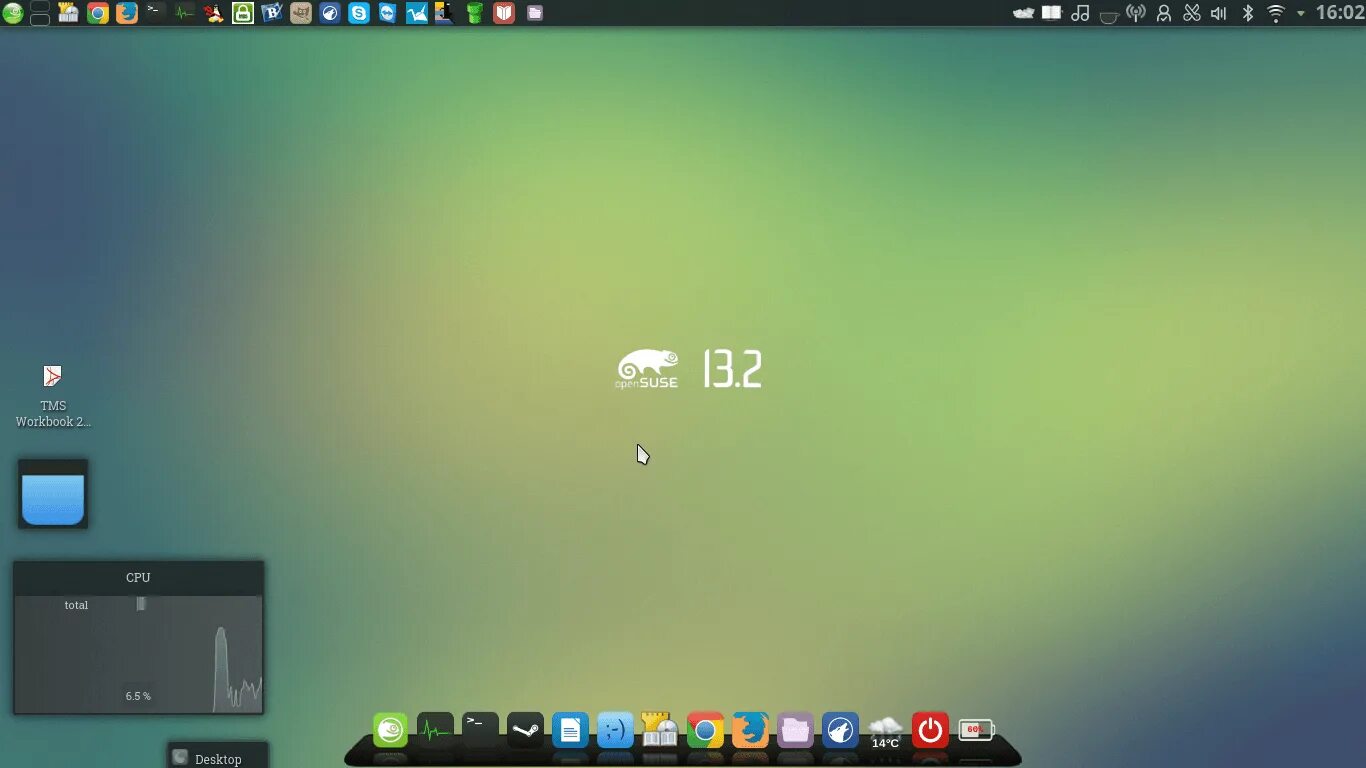The height and width of the screenshot is (768, 1366).
Task: Open the purple folder icon in top panel
Action: 535,13
